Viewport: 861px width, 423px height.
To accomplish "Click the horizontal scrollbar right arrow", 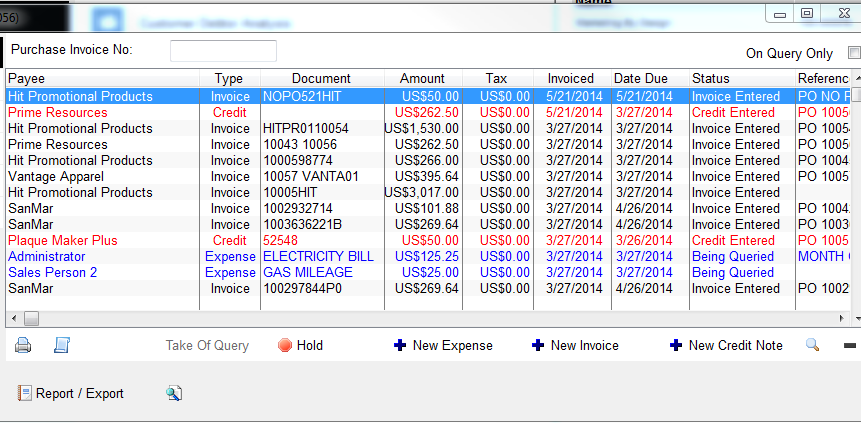I will [842, 318].
